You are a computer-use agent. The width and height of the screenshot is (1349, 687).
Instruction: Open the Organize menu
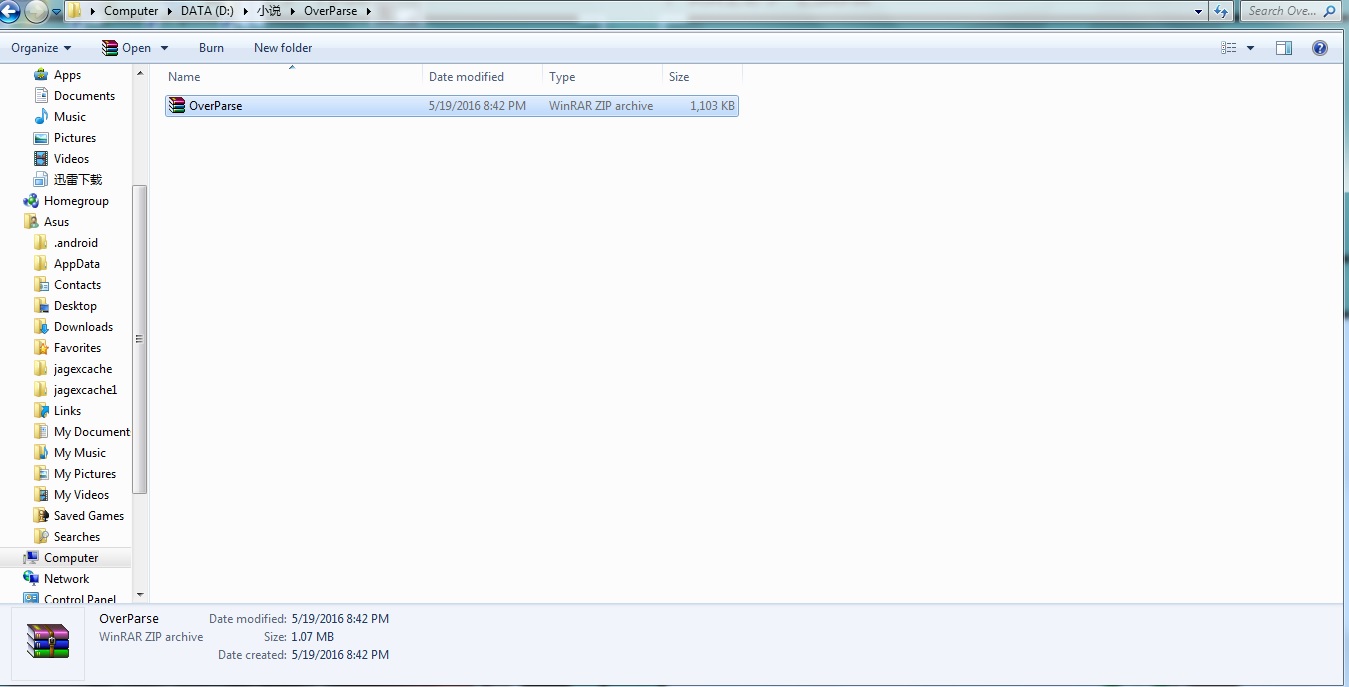pos(41,48)
